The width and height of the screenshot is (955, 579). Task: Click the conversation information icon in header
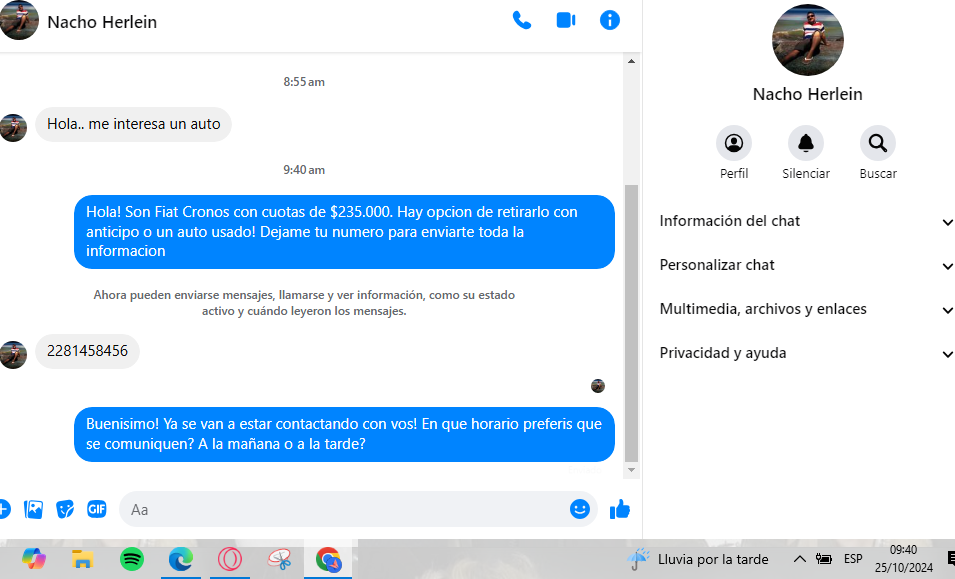click(610, 20)
